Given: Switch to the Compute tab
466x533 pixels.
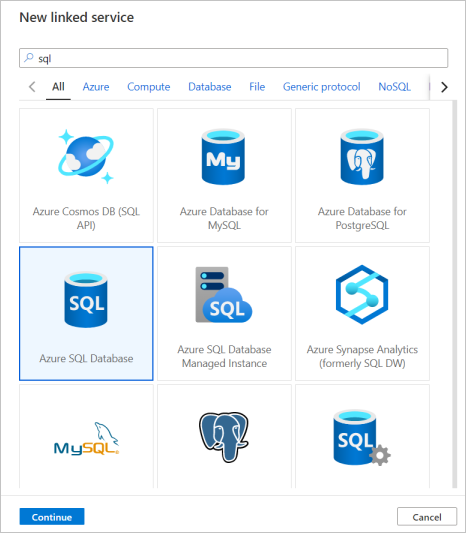Looking at the screenshot, I should click(x=149, y=87).
